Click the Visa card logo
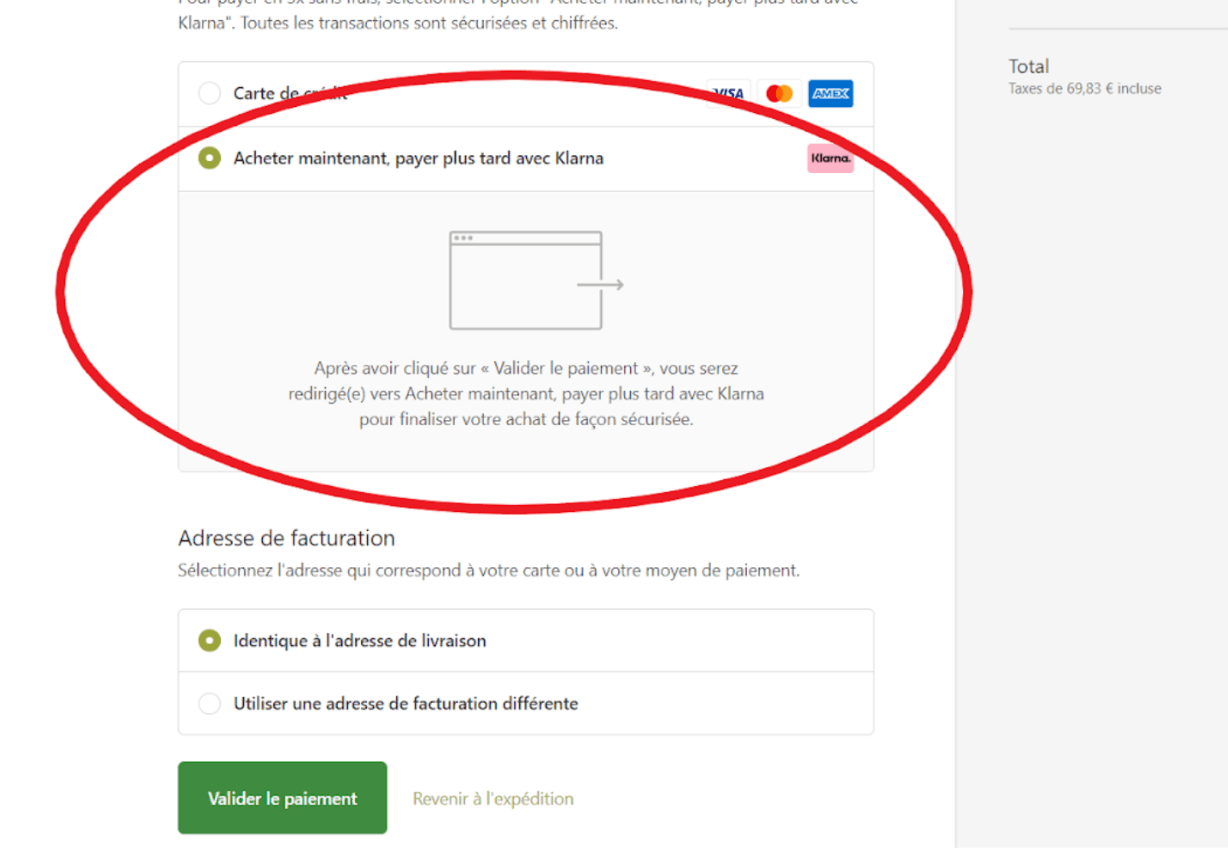This screenshot has height=848, width=1228. [729, 94]
